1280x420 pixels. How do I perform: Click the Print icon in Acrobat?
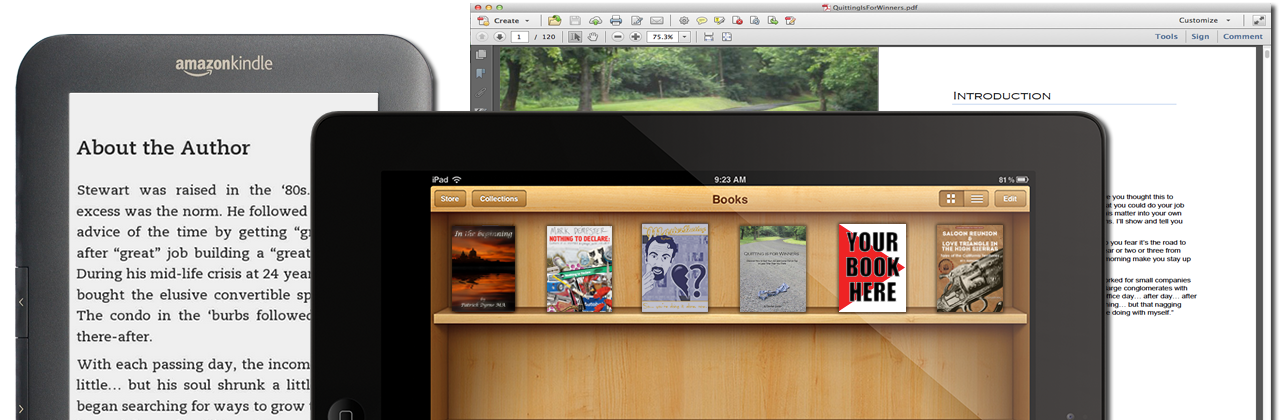click(x=616, y=20)
